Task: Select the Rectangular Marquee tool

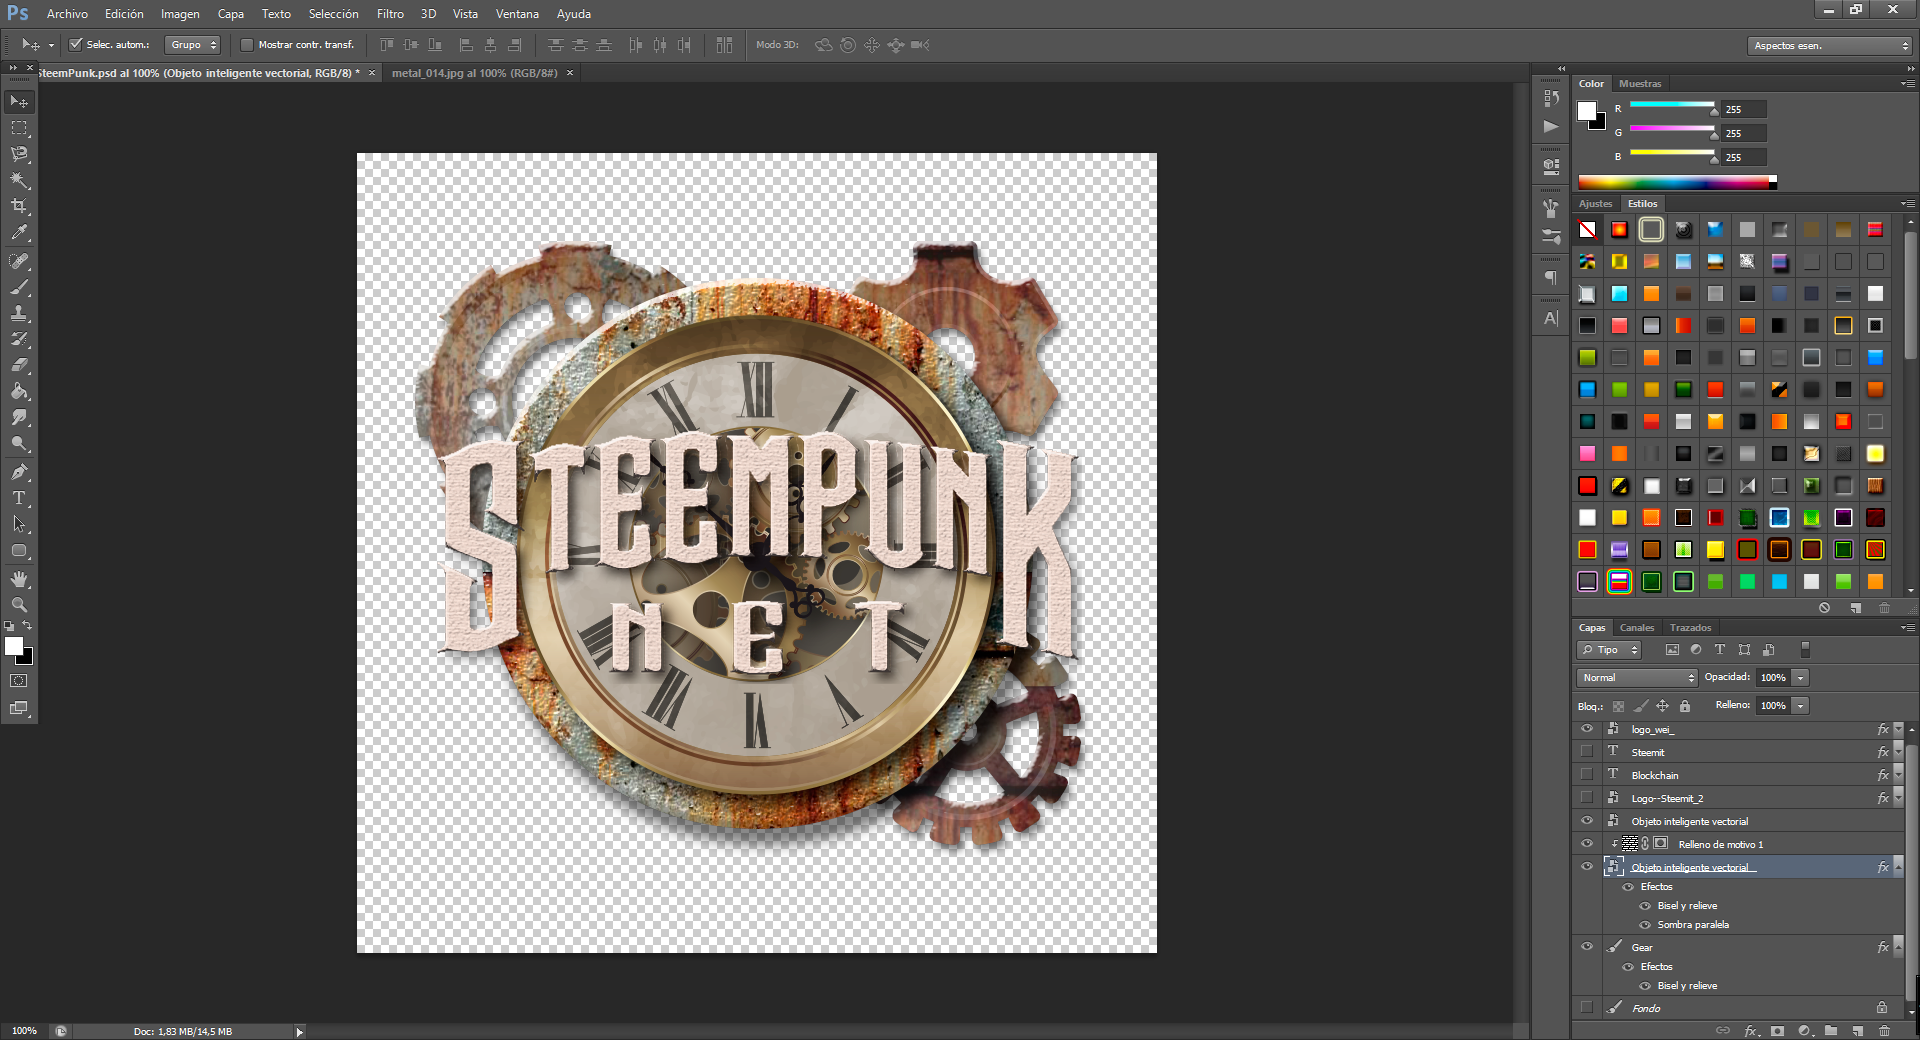Action: (x=19, y=128)
